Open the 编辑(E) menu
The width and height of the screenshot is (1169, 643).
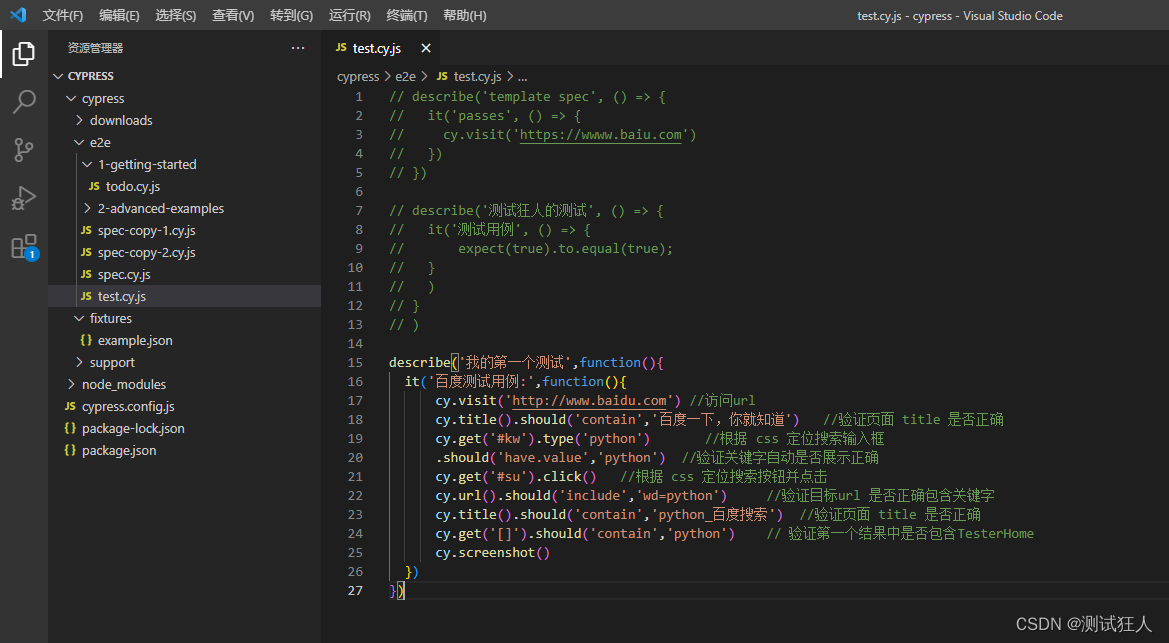point(119,15)
